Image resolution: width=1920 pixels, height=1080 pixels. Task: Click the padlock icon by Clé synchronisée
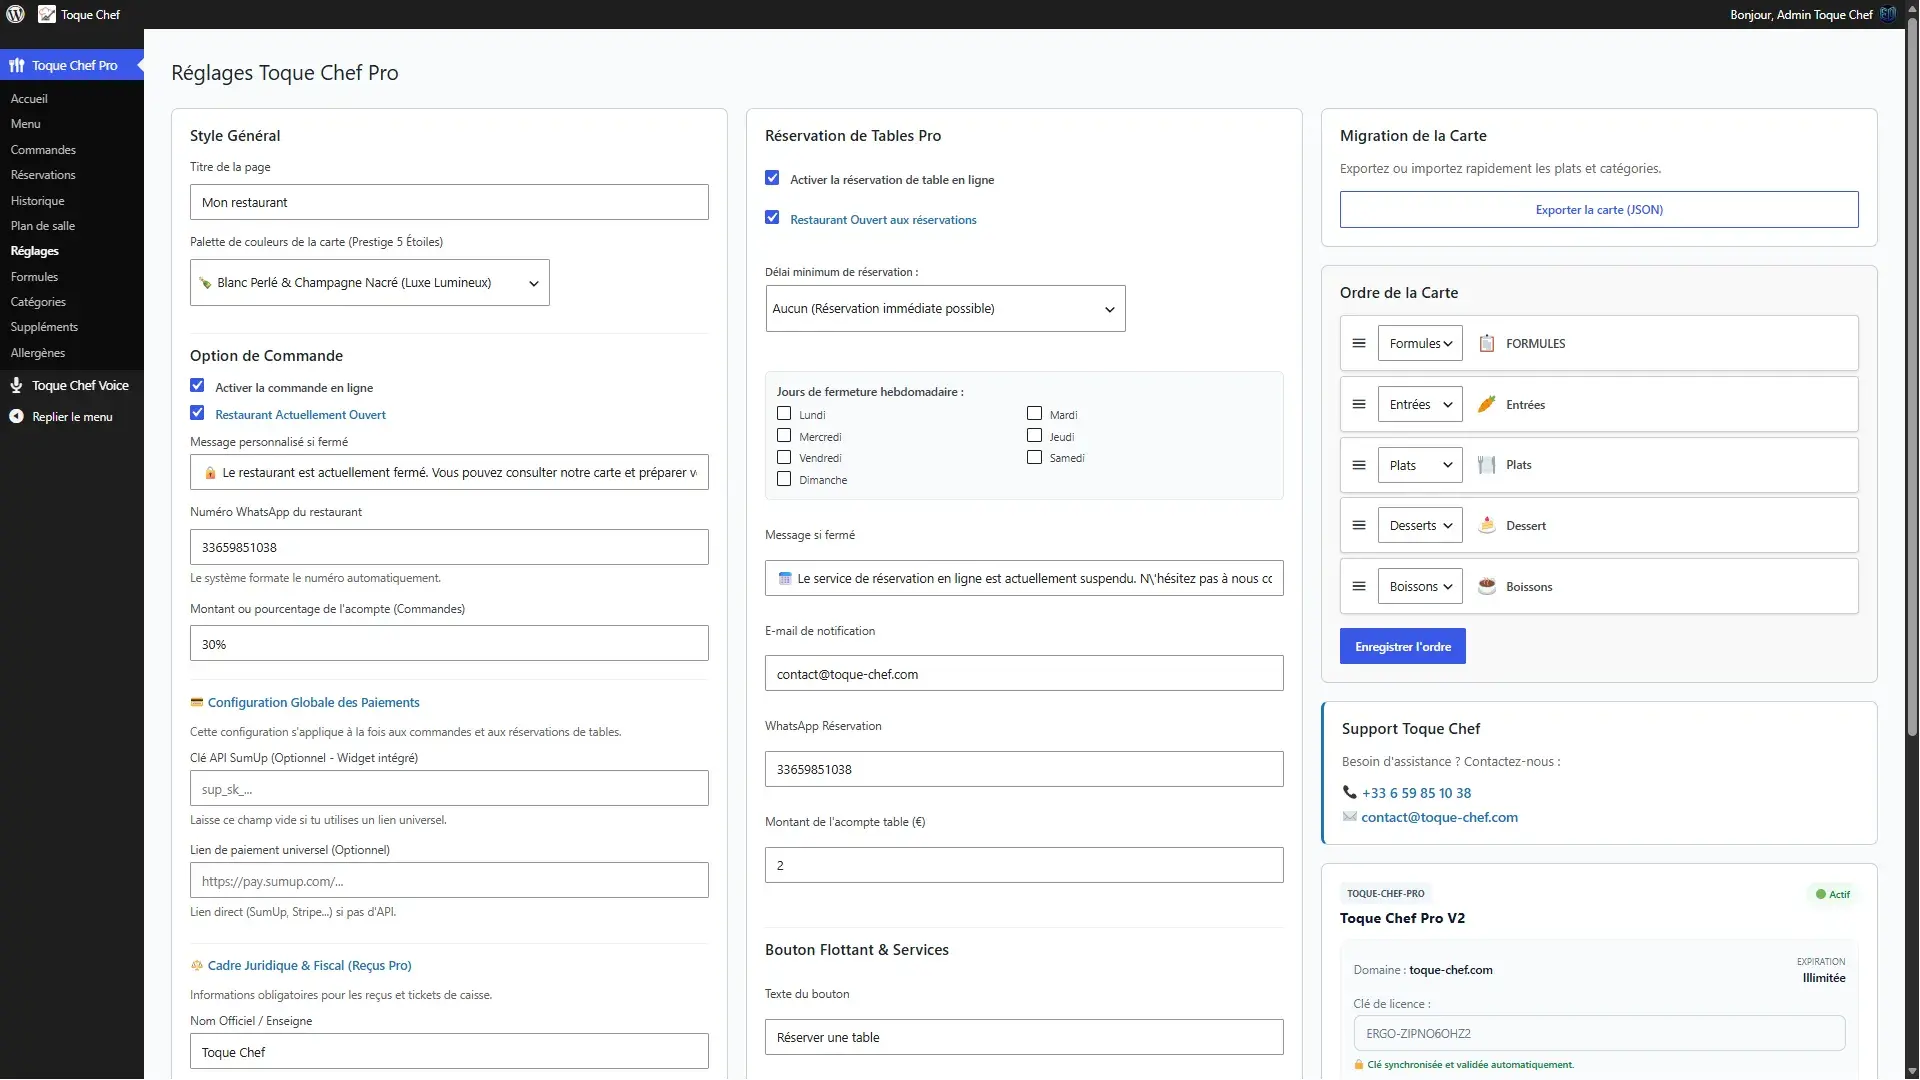(1359, 1065)
